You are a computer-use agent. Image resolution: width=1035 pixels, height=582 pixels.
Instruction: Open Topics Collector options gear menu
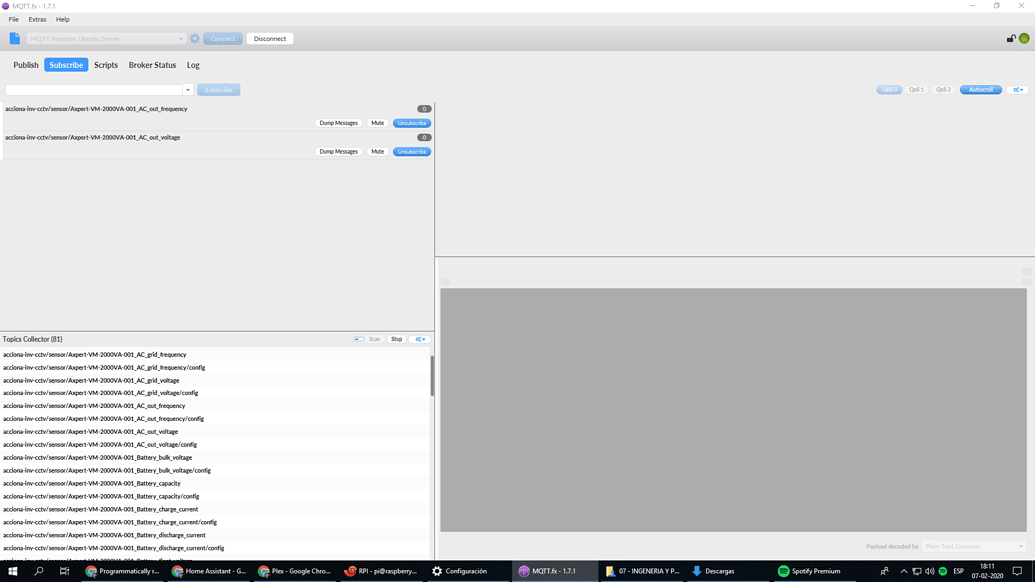tap(419, 339)
